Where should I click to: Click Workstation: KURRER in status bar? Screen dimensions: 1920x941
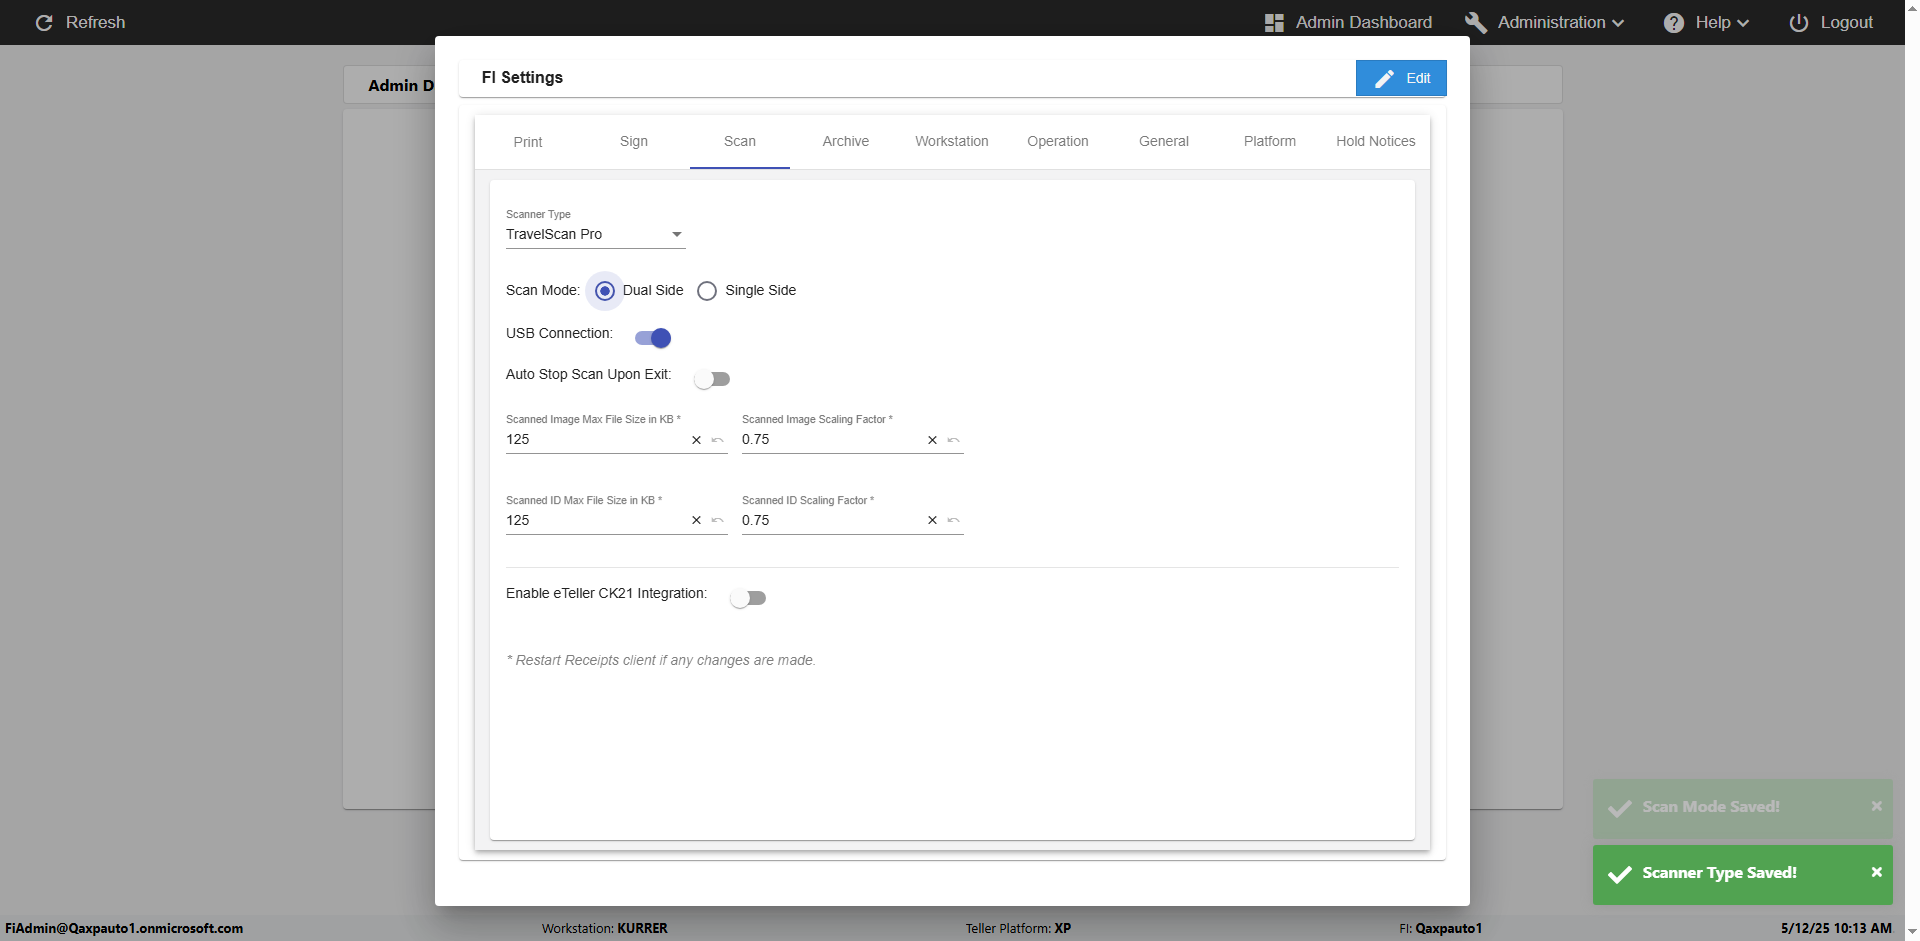tap(605, 929)
